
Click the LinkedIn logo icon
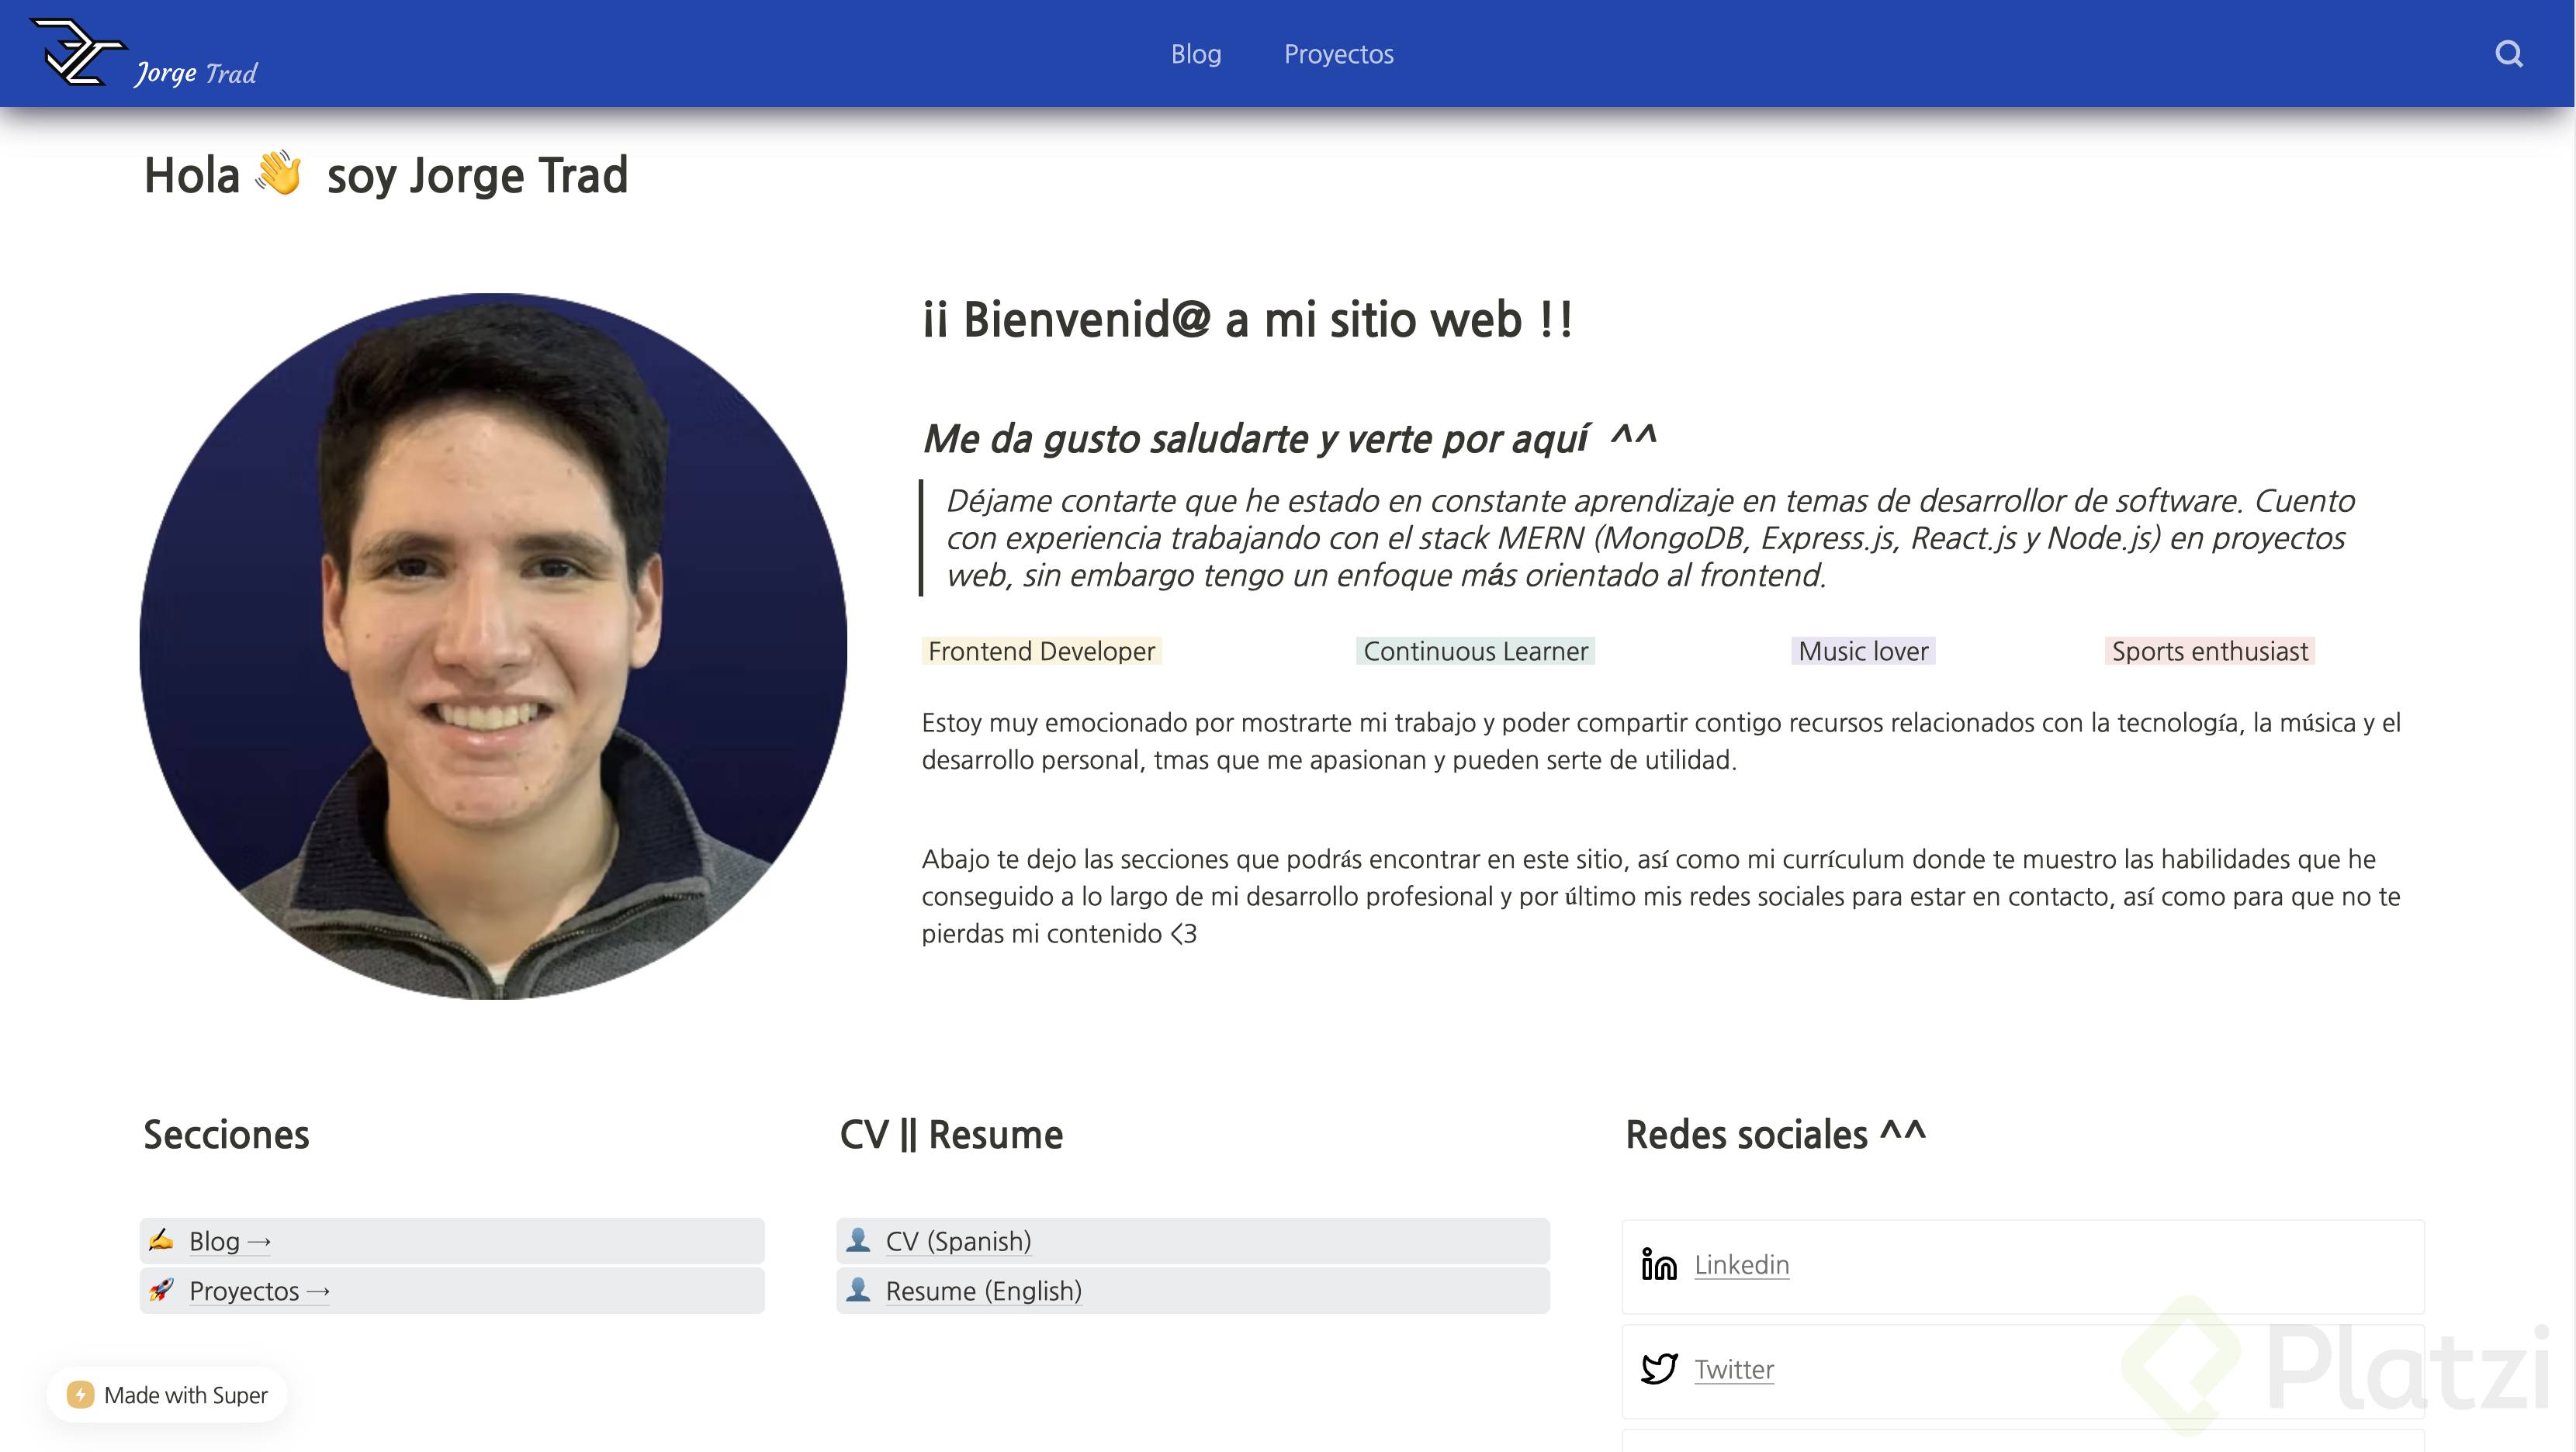click(x=1658, y=1265)
